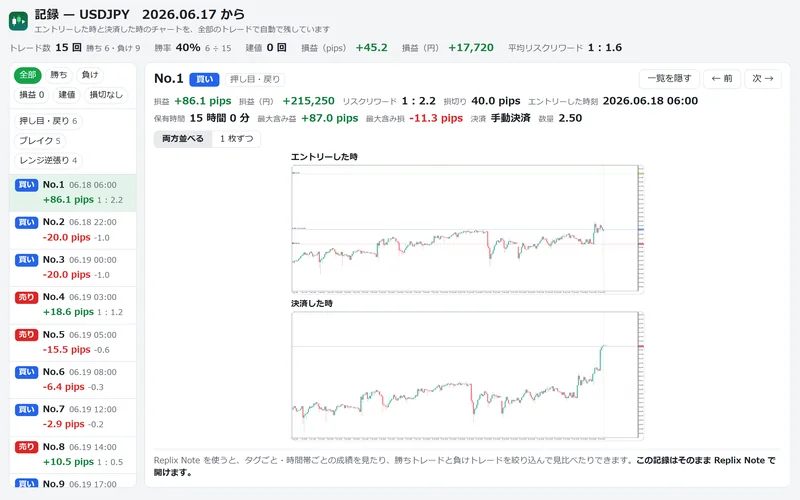This screenshot has height=500, width=800.
Task: Click the quantity value 2.50
Action: coord(570,118)
